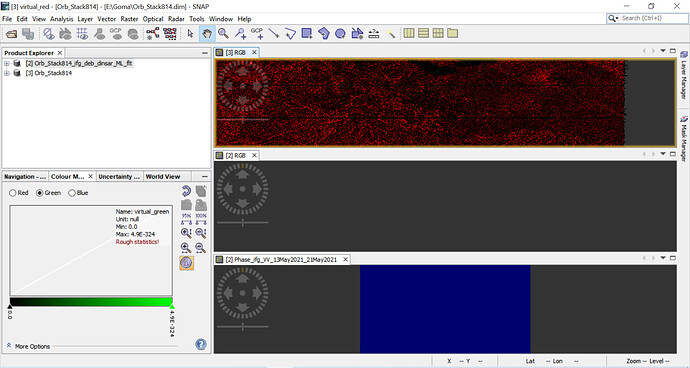Select the [2] Phase_ifg_VV_13May2021_21May2021 tab
Image resolution: width=690 pixels, height=368 pixels.
pos(281,260)
